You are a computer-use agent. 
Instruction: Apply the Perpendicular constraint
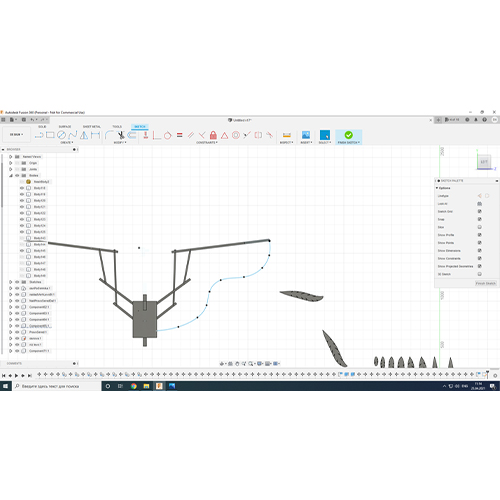[202, 135]
